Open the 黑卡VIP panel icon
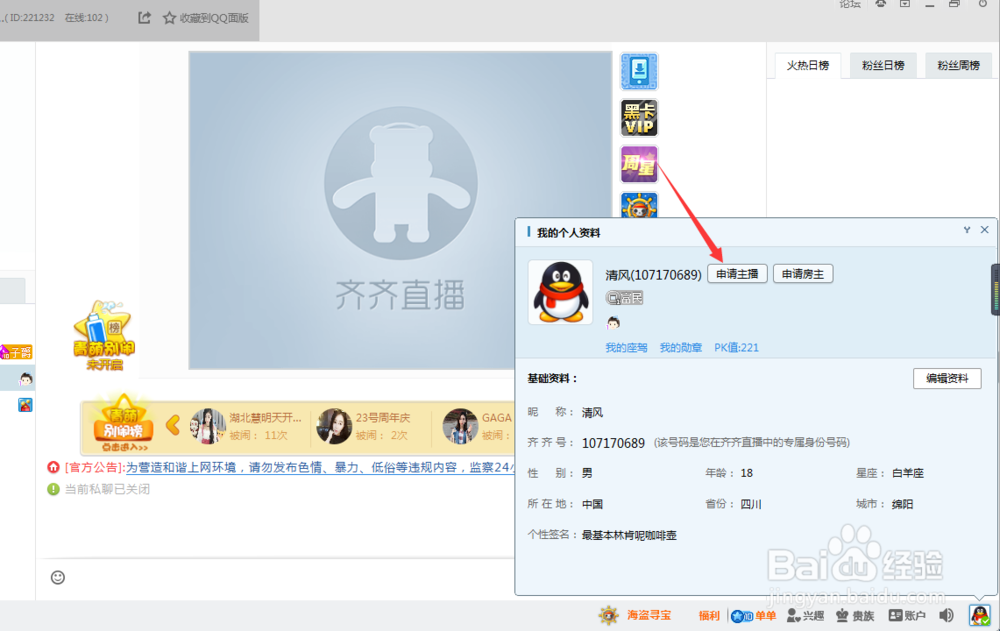The image size is (1000, 631). pos(638,117)
